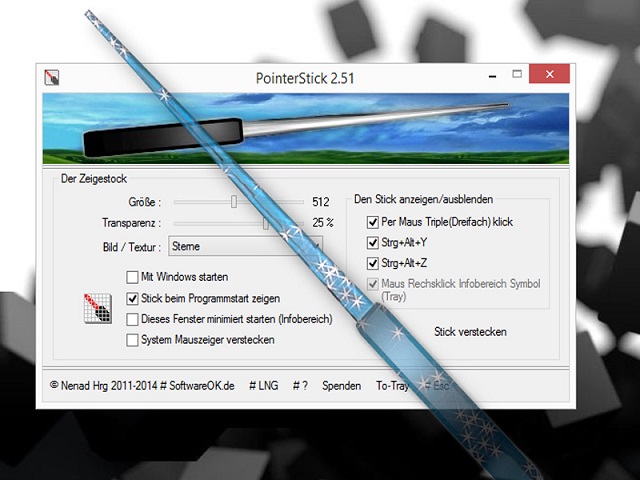Viewport: 640px width, 480px height.
Task: Open the # LNG language menu
Action: click(x=264, y=386)
